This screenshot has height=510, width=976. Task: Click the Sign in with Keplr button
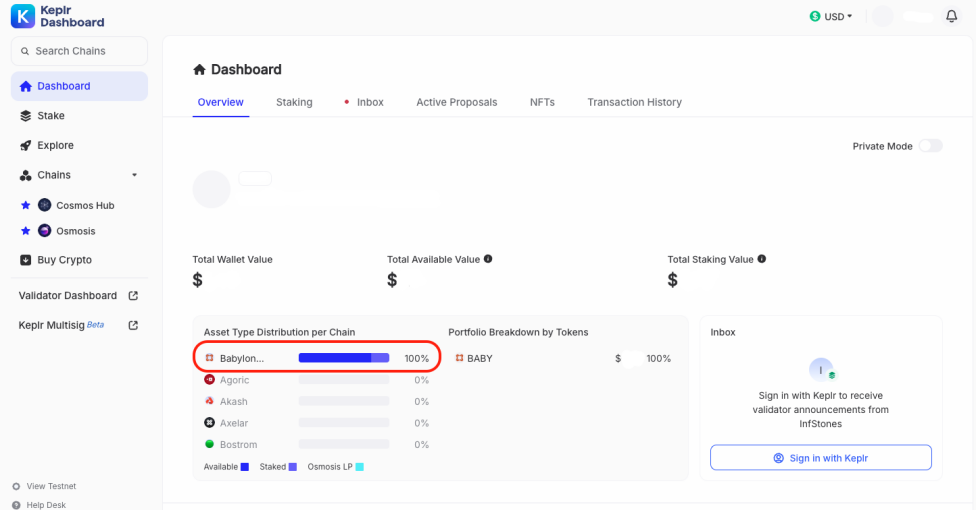pos(820,458)
